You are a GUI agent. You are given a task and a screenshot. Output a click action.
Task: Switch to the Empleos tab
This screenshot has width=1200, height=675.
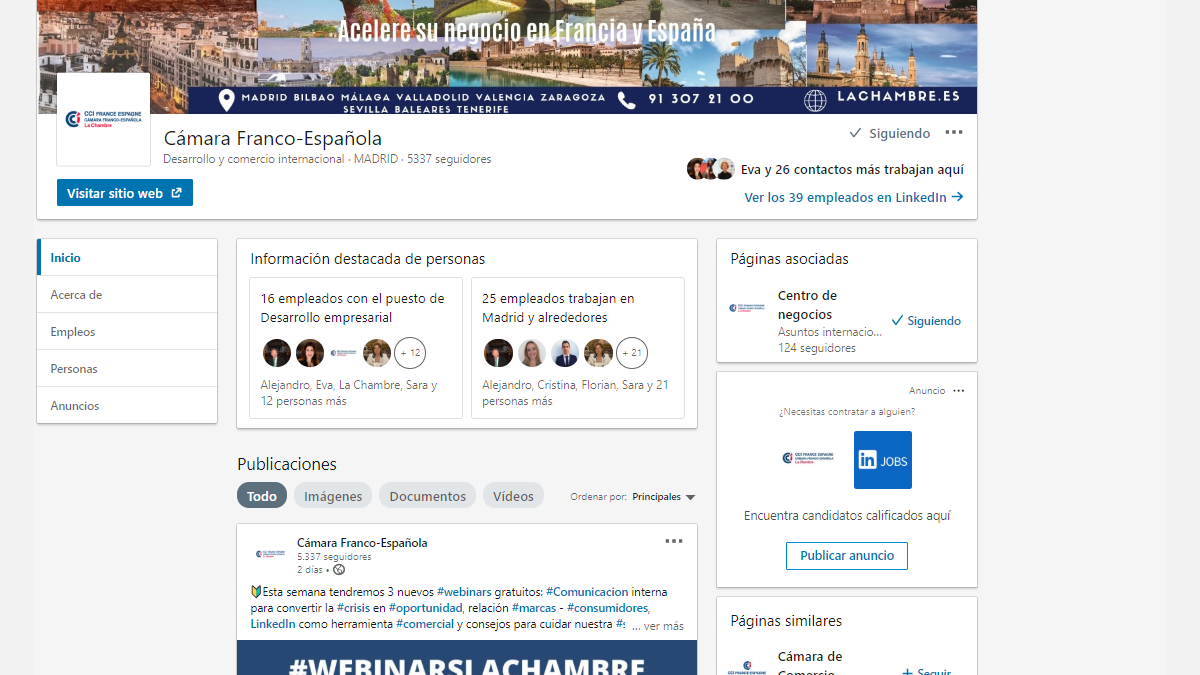tap(73, 332)
